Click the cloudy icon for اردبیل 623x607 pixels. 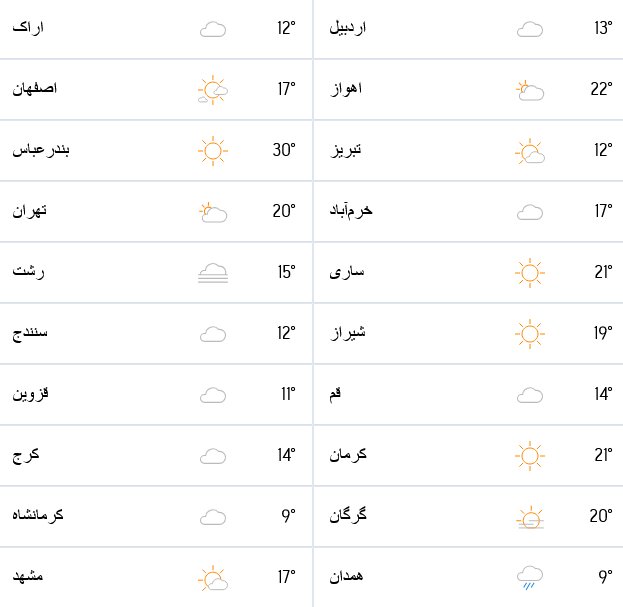pos(530,29)
